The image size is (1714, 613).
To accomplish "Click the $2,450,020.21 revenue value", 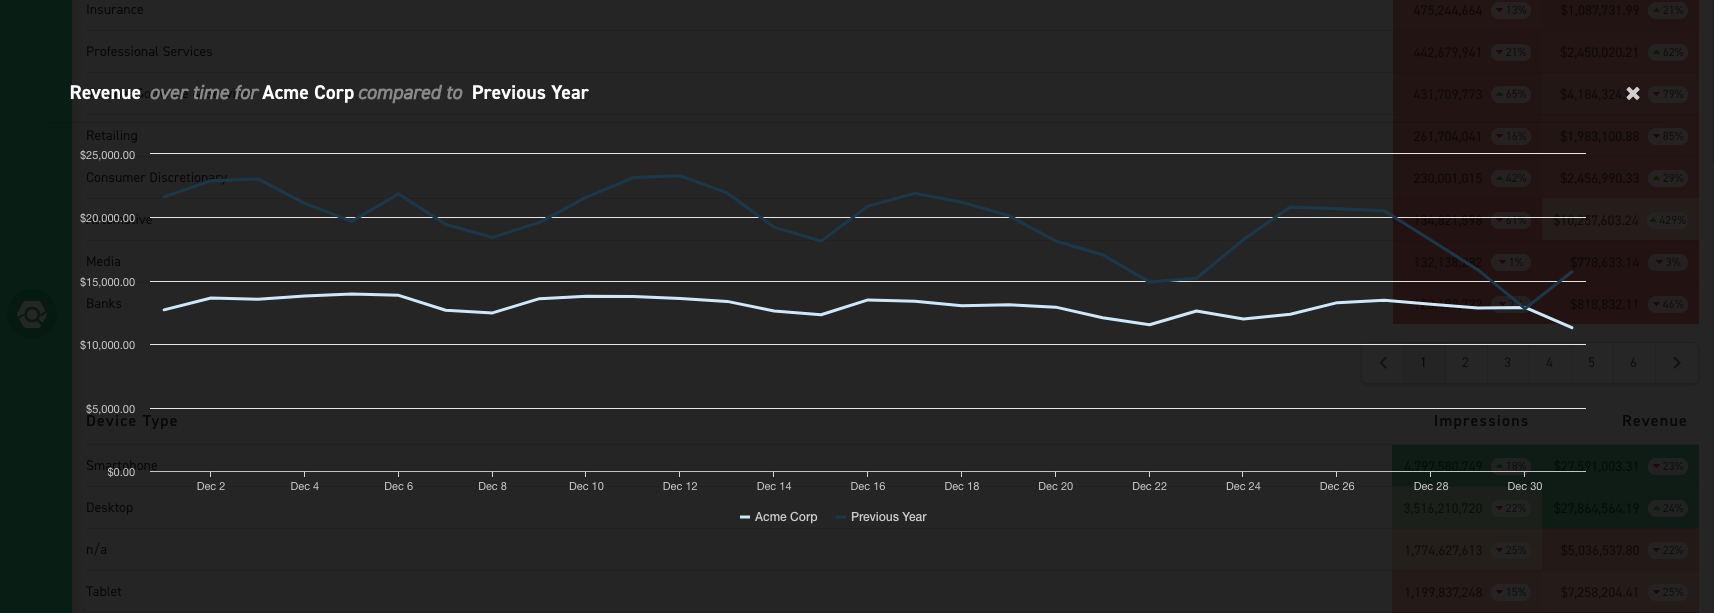I will pyautogui.click(x=1599, y=52).
